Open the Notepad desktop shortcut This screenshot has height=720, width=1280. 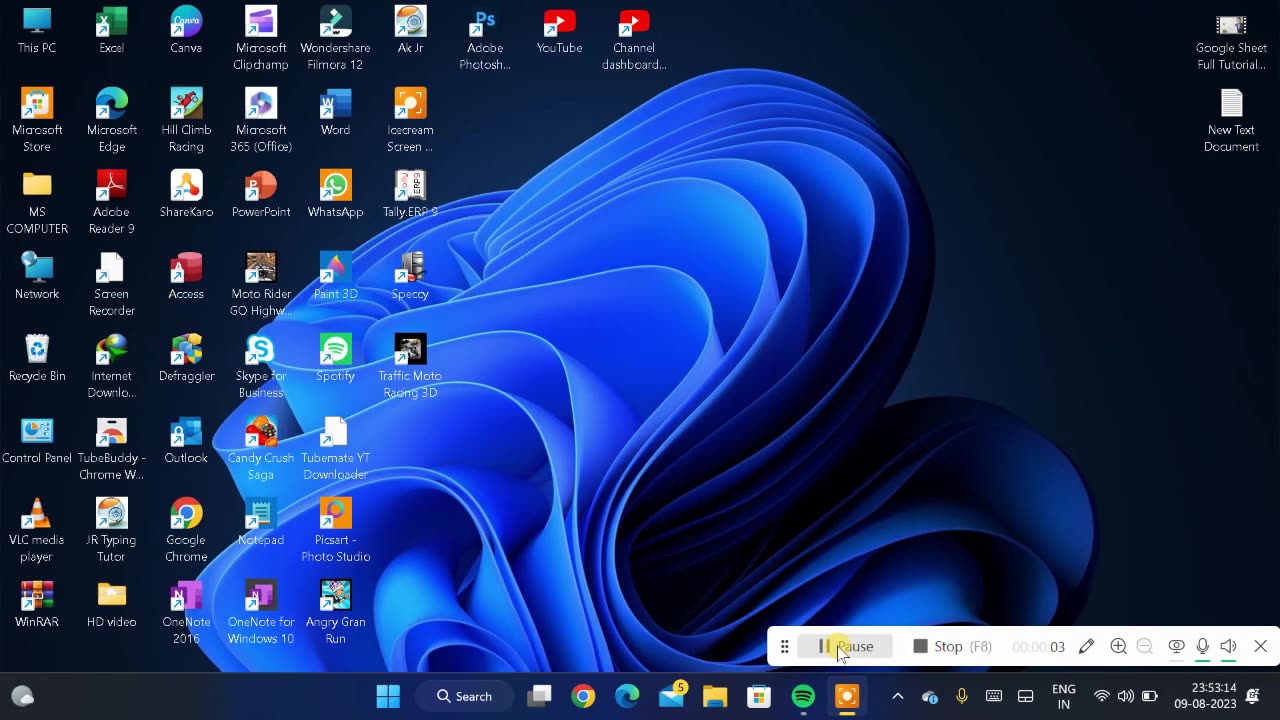[260, 523]
